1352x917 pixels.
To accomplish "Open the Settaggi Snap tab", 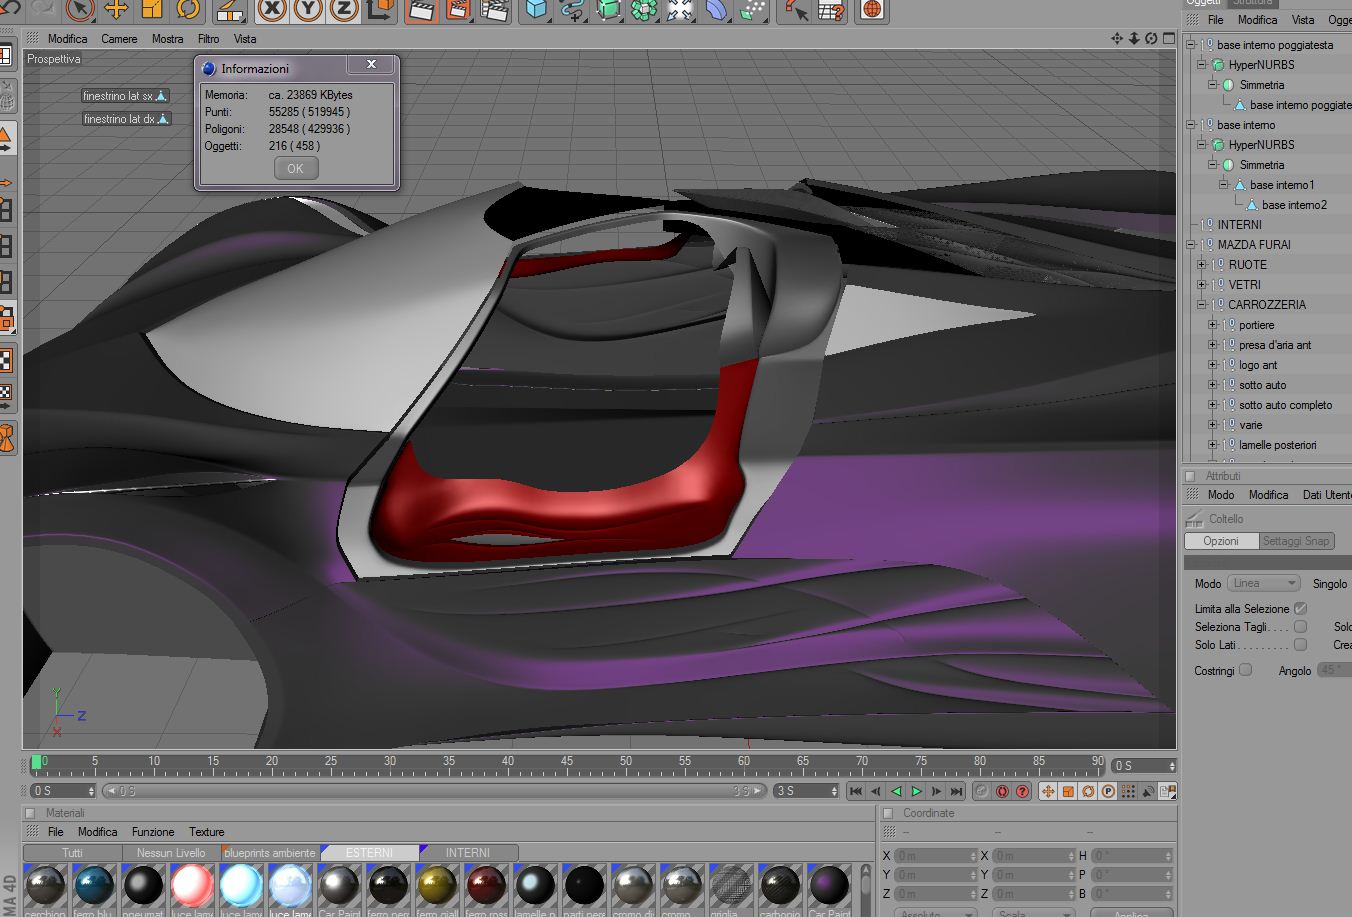I will click(x=1295, y=541).
